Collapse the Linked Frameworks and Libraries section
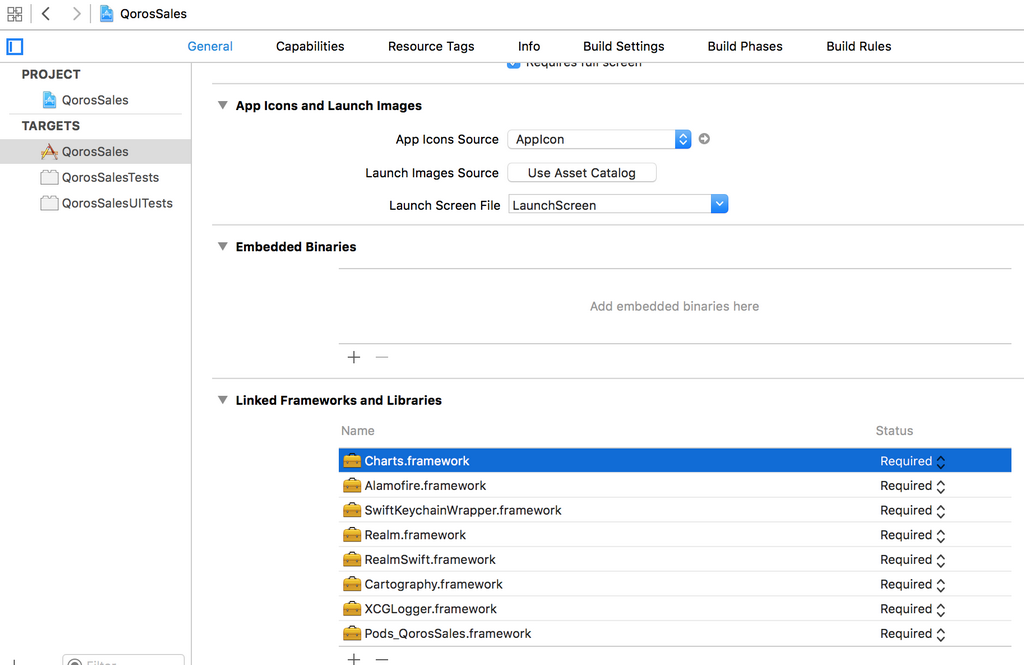 pos(223,400)
